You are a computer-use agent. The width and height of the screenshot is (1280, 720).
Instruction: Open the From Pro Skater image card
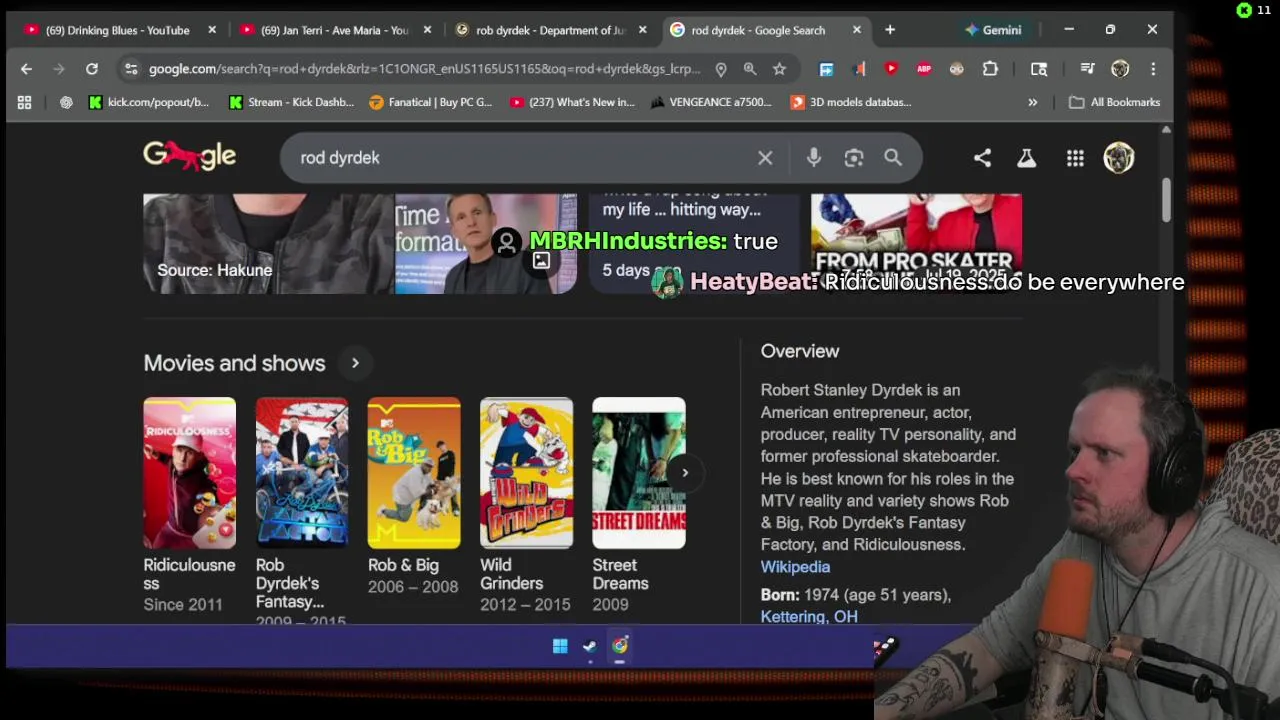pyautogui.click(x=916, y=244)
